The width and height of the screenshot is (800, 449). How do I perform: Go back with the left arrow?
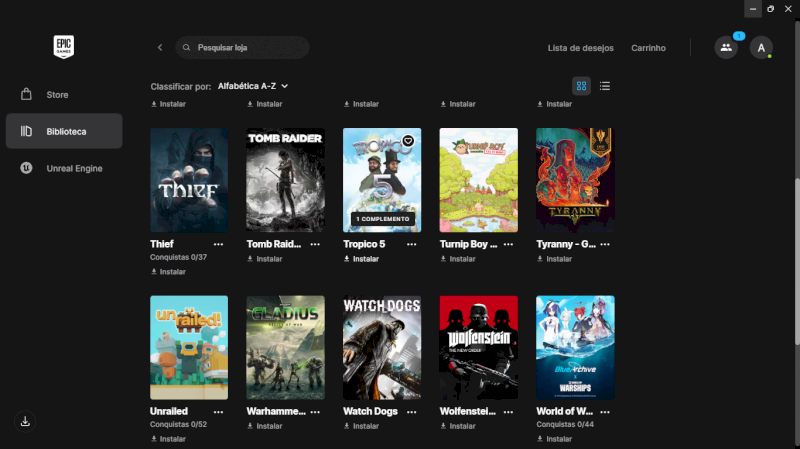pyautogui.click(x=160, y=47)
